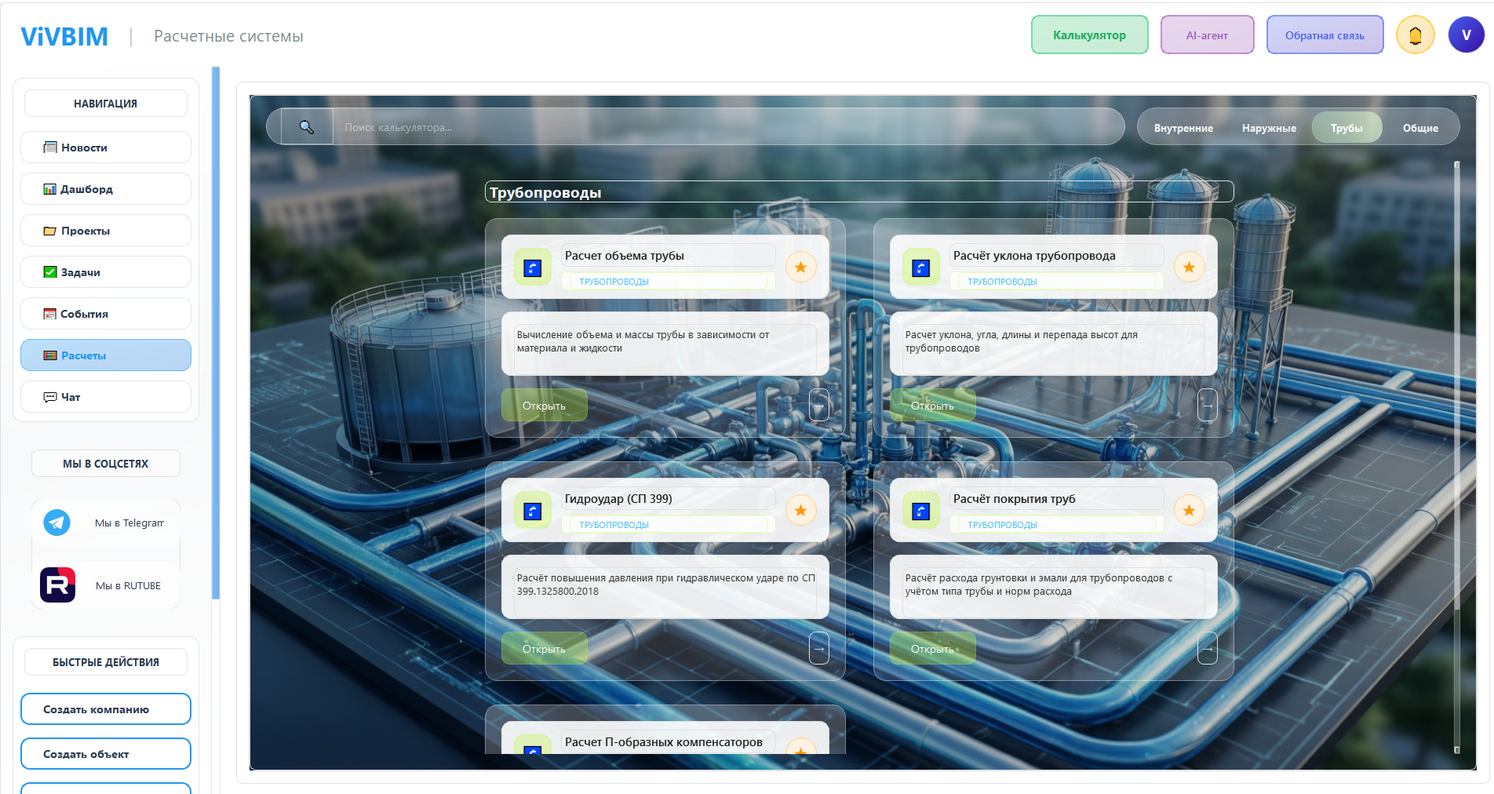
Task: Expand arrow on Гидроудар (СП 399) card
Action: (x=819, y=648)
